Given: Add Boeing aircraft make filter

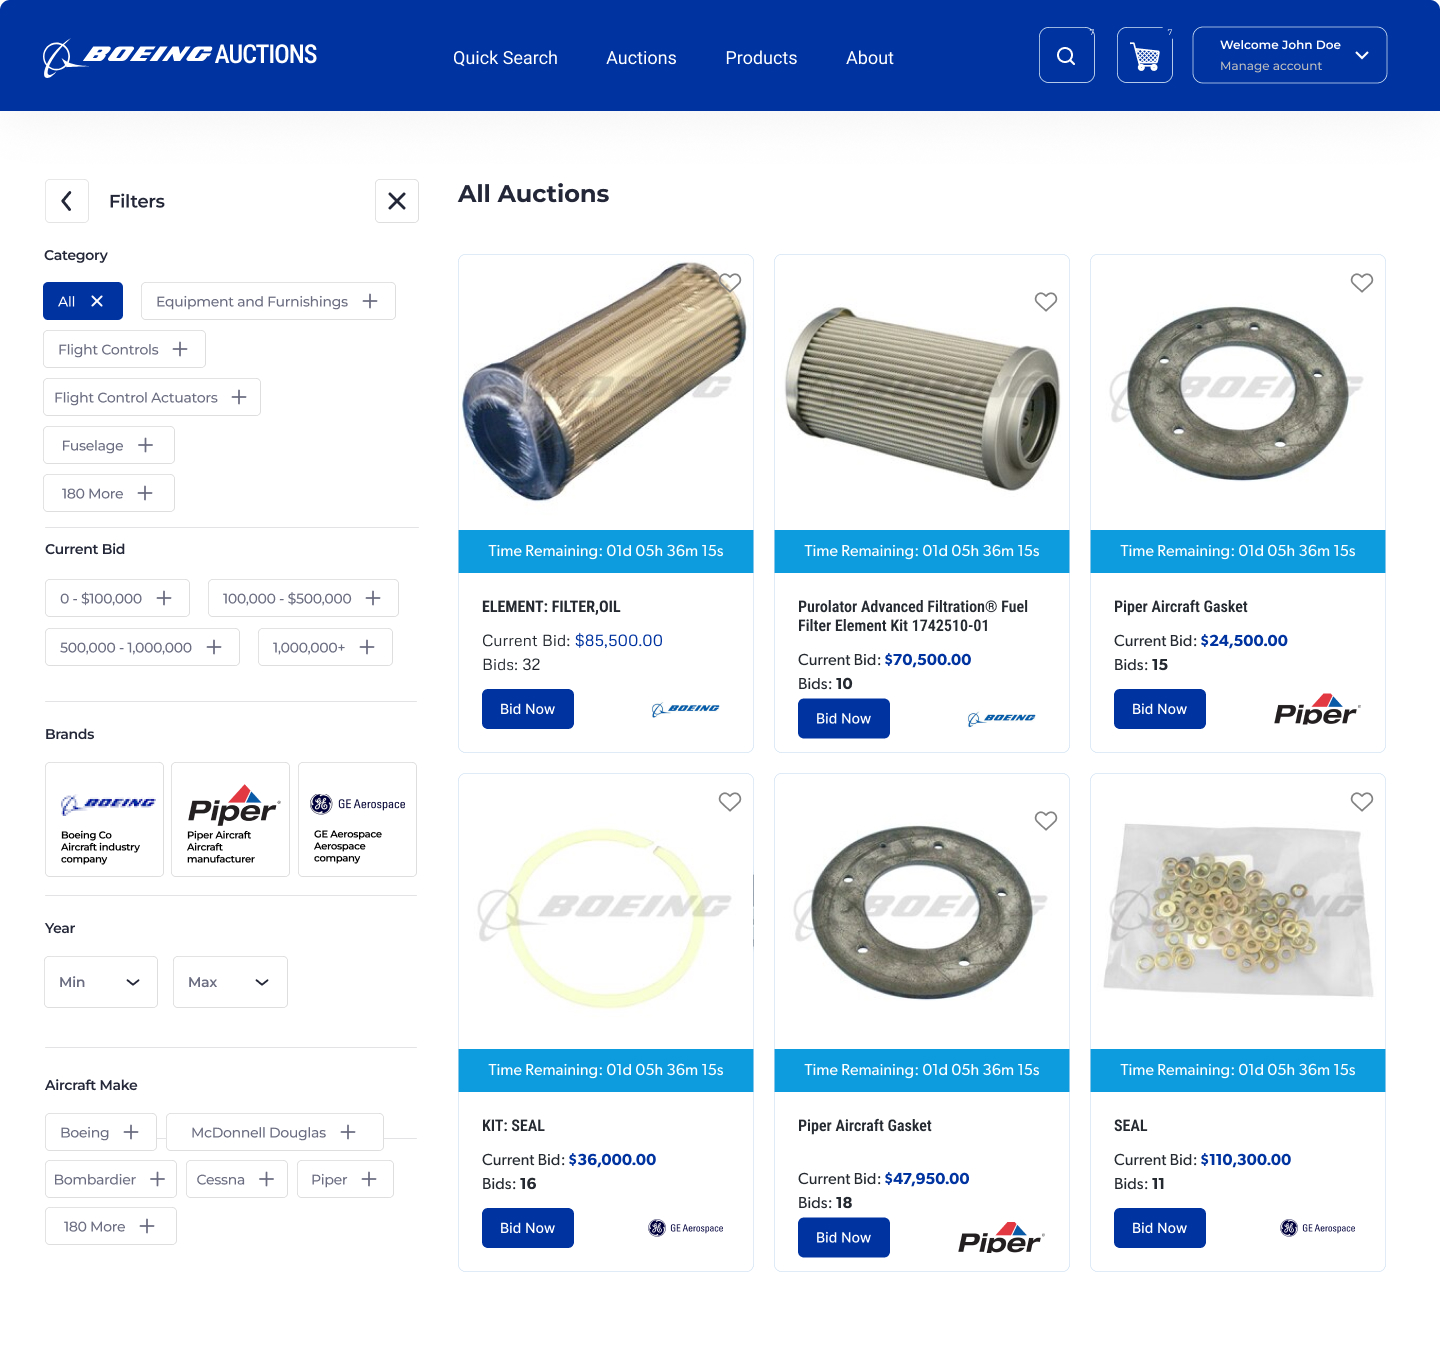Looking at the screenshot, I should 101,1132.
